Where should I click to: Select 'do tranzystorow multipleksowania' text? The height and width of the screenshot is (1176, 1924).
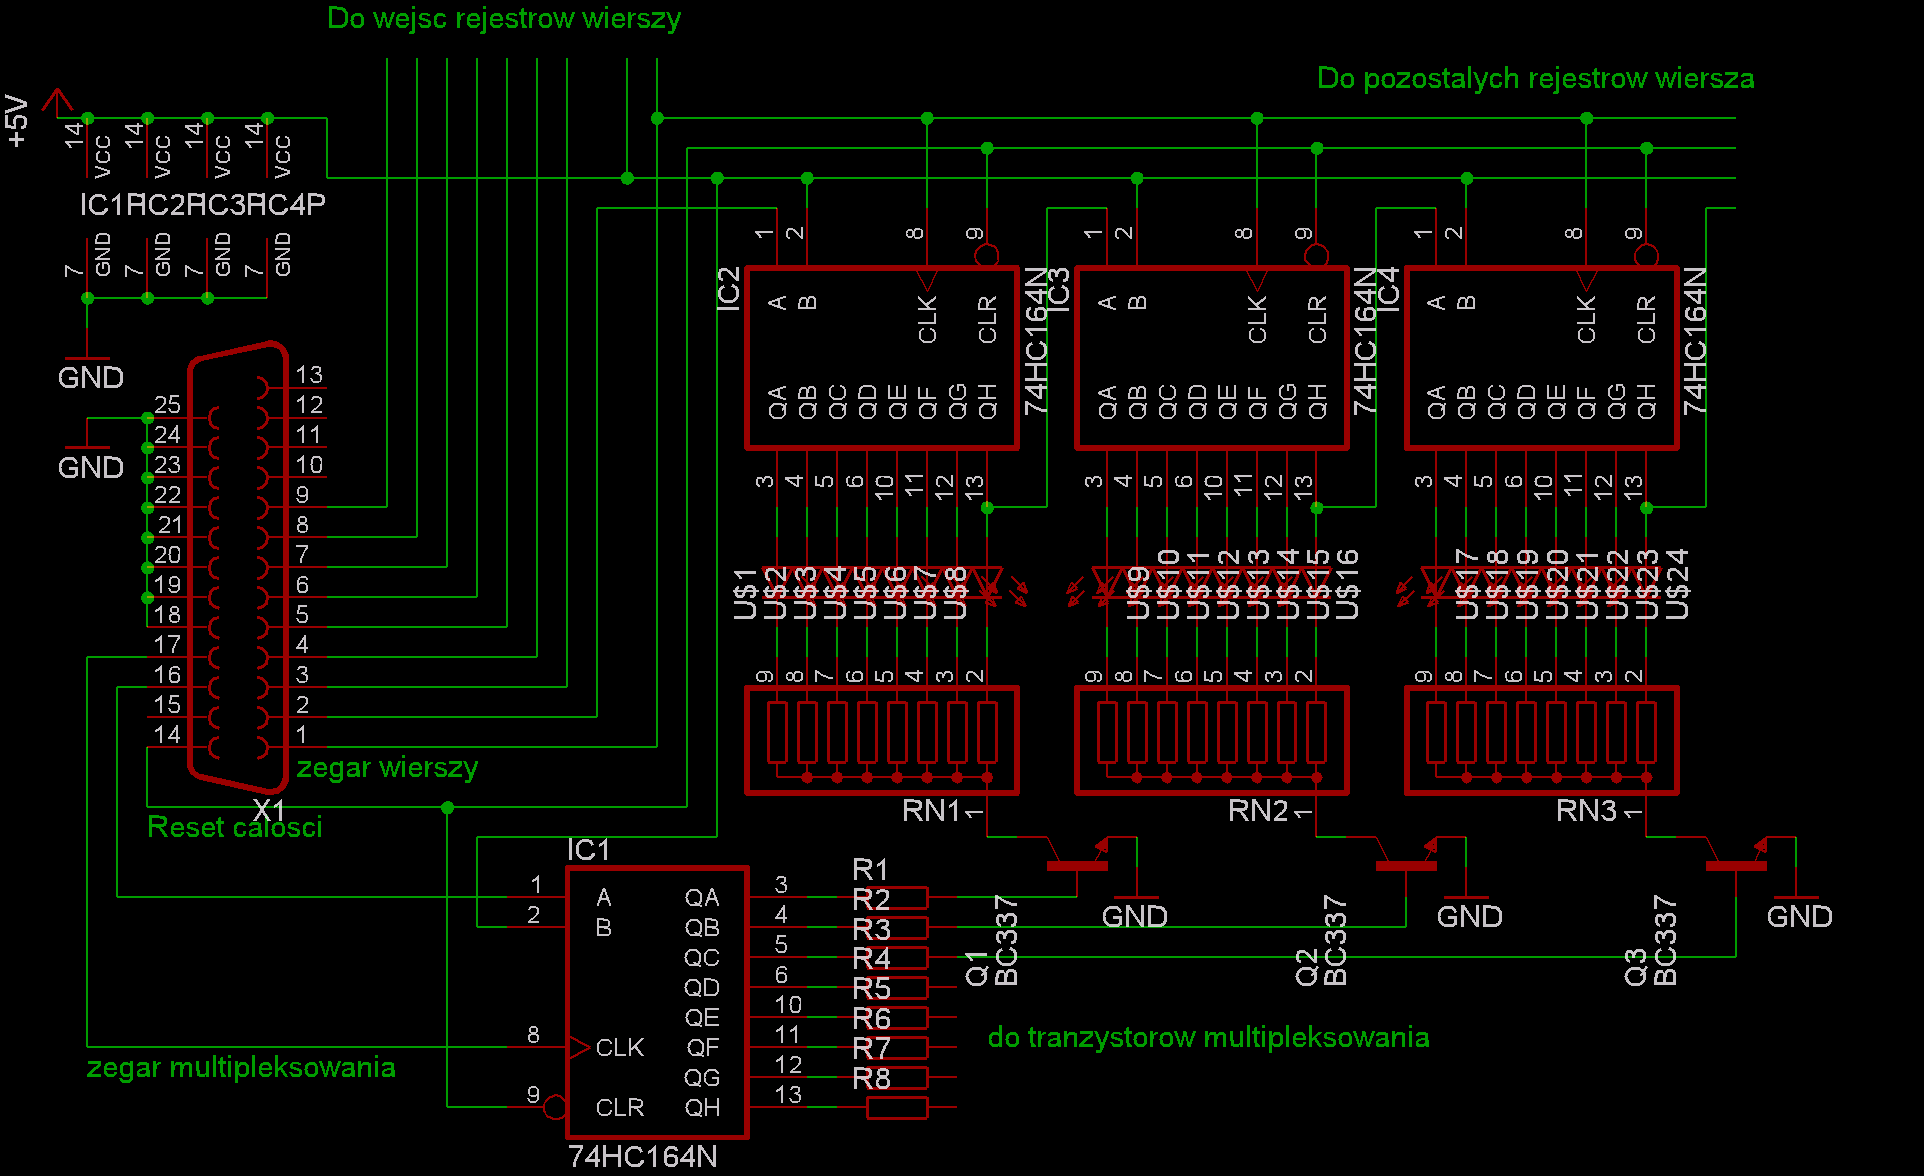[1208, 1038]
